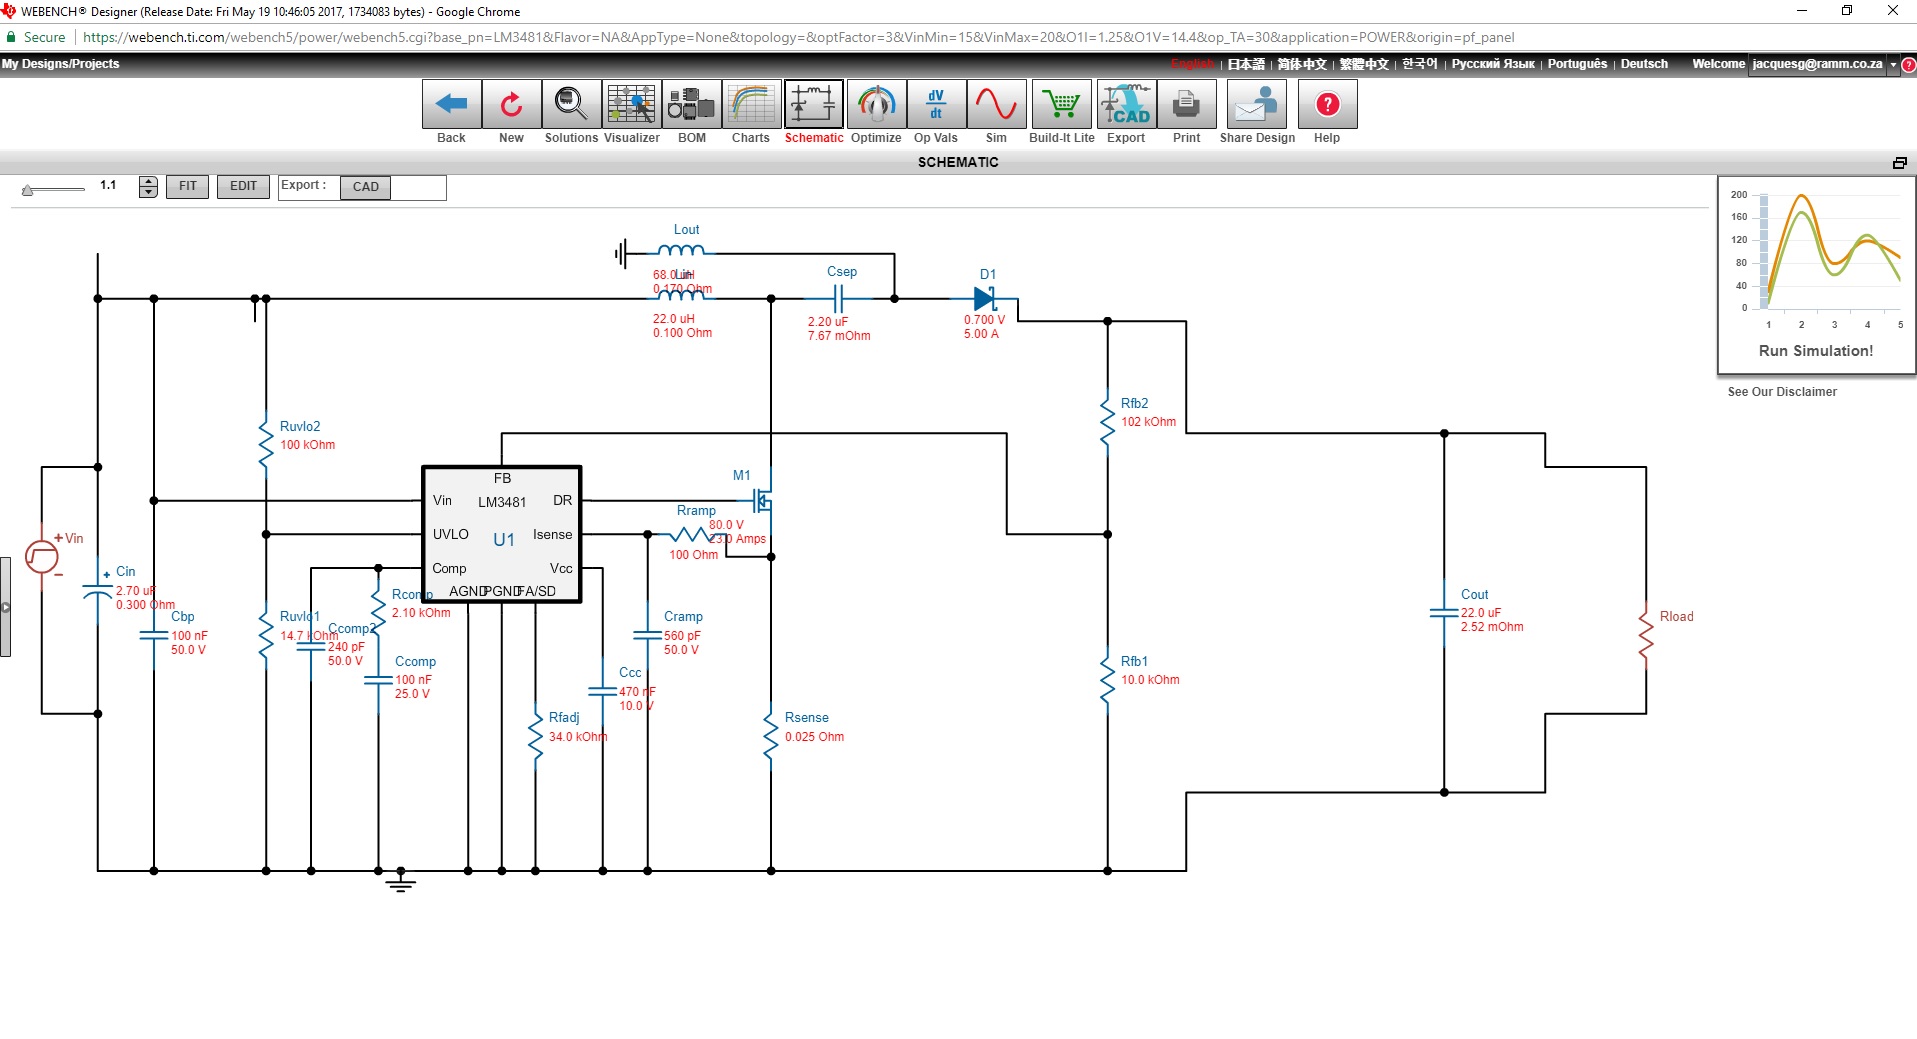The height and width of the screenshot is (1039, 1917).
Task: Switch language to Русский Язык
Action: [x=1493, y=64]
